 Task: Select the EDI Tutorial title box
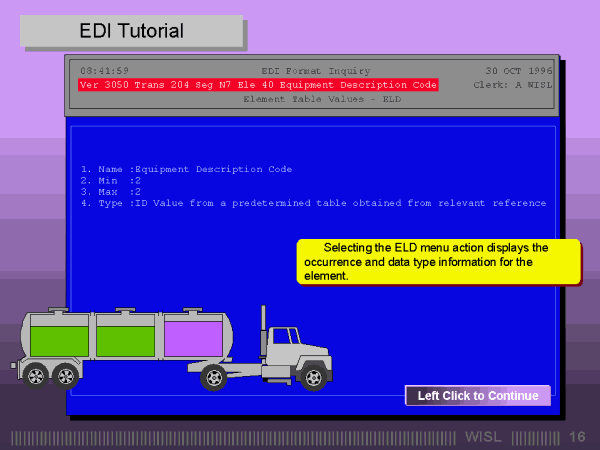pyautogui.click(x=132, y=31)
